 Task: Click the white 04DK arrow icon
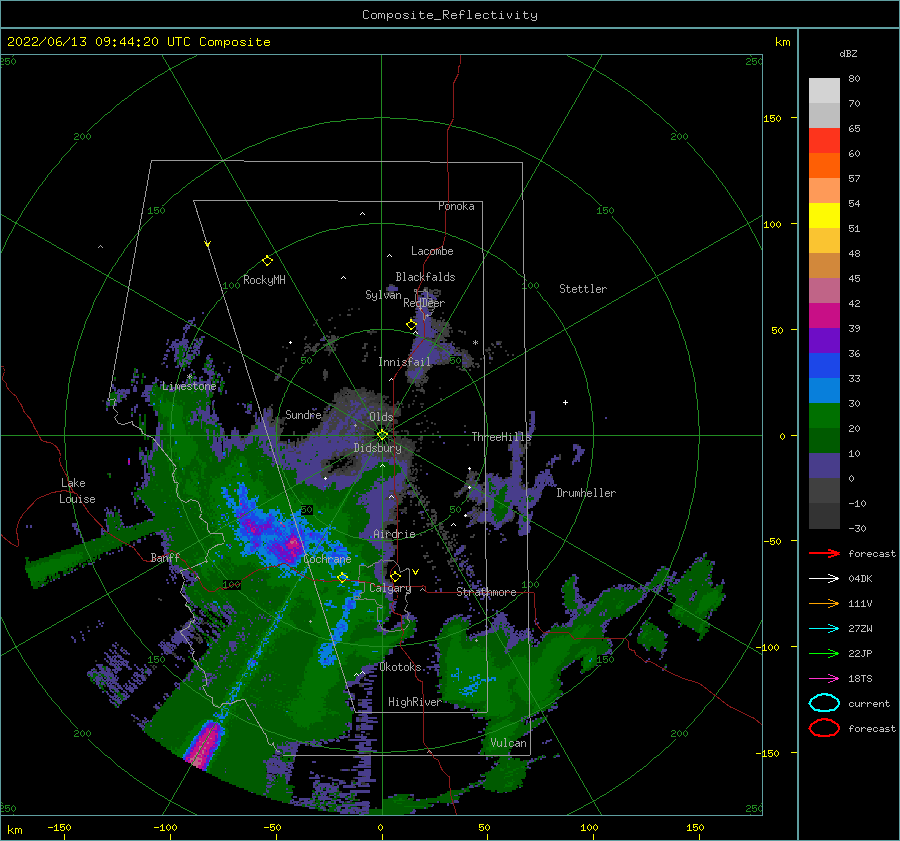point(824,579)
